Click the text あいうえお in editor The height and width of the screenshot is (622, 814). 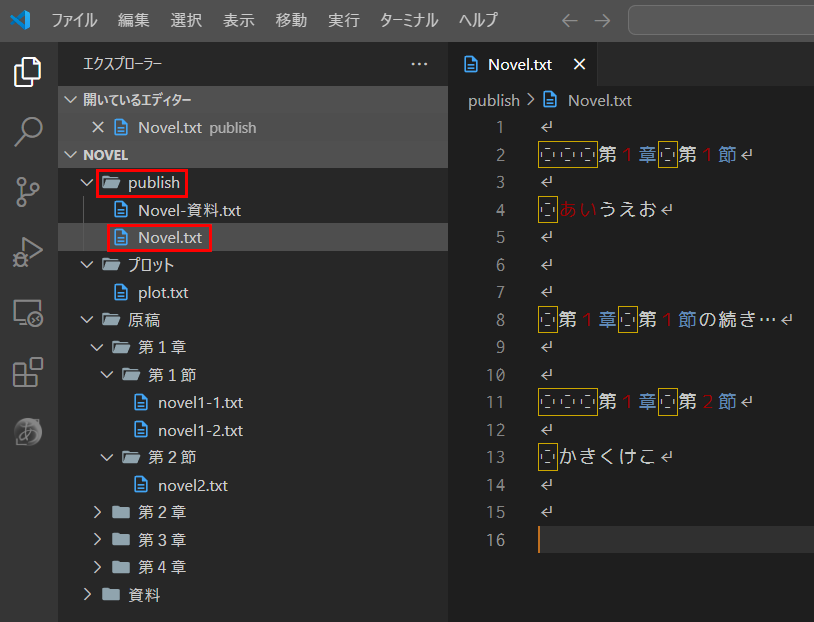click(606, 209)
